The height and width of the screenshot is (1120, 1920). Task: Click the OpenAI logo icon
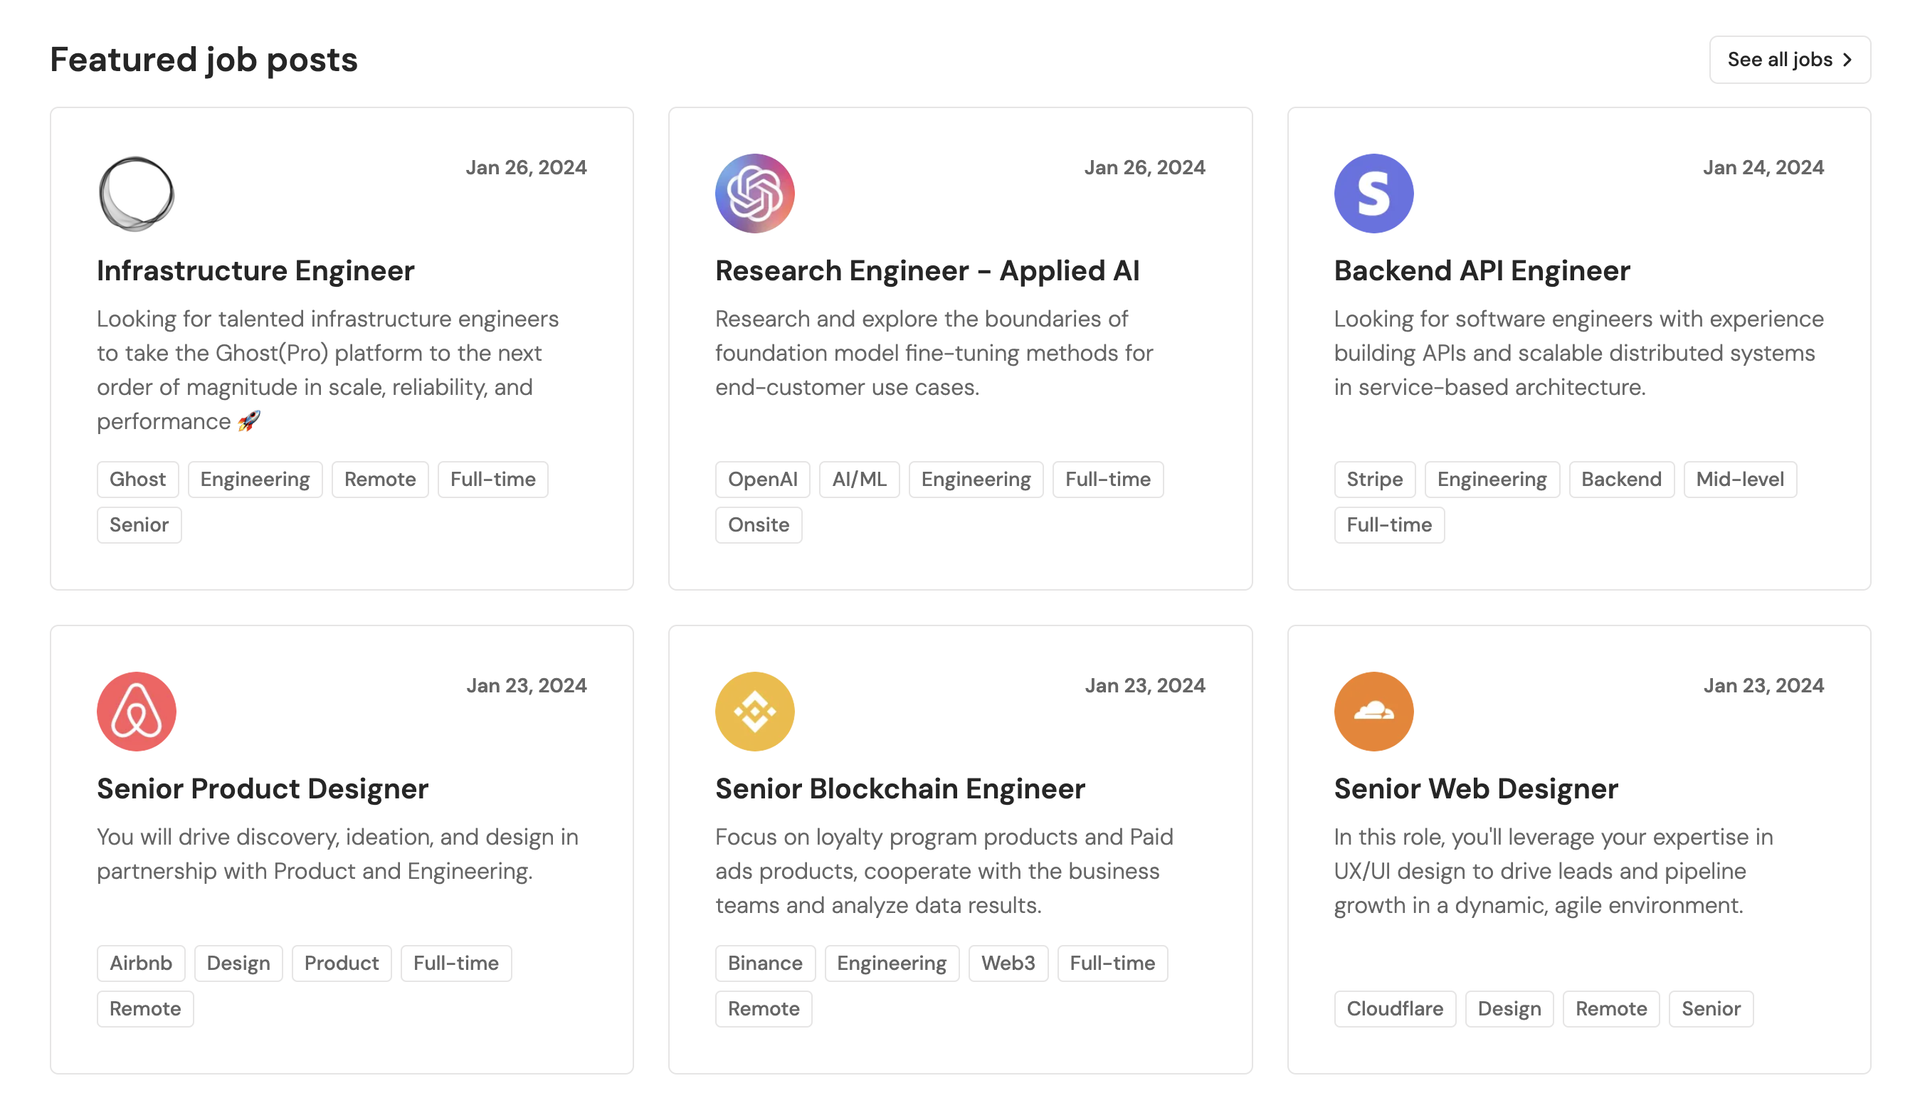[x=755, y=193]
